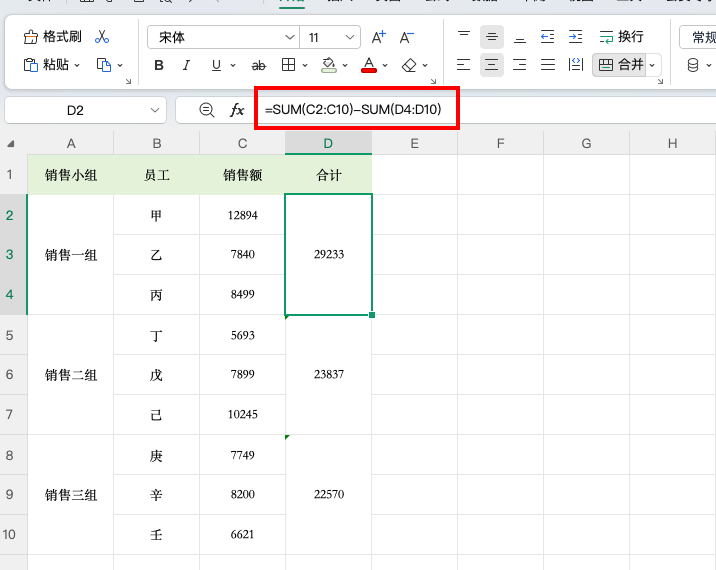Screen dimensions: 716x570
Task: Open the font color dropdown arrow
Action: 385,66
